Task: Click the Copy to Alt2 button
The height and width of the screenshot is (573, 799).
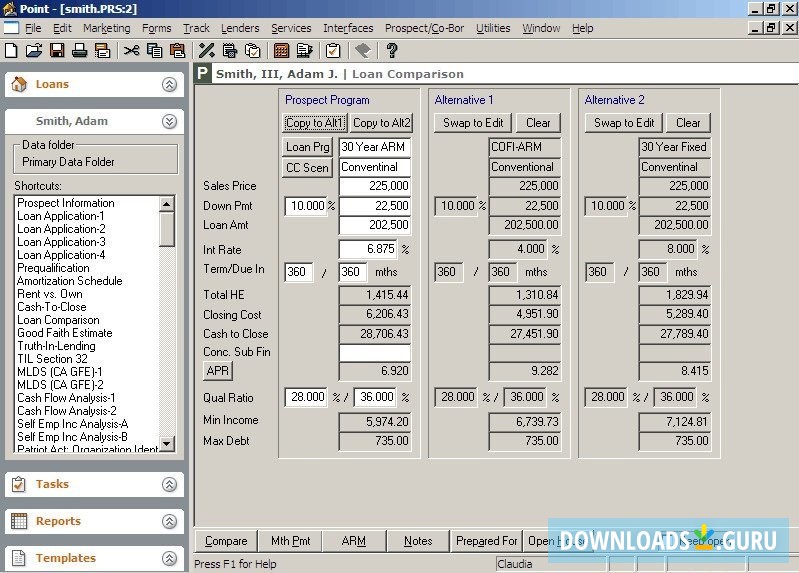Action: tap(382, 123)
